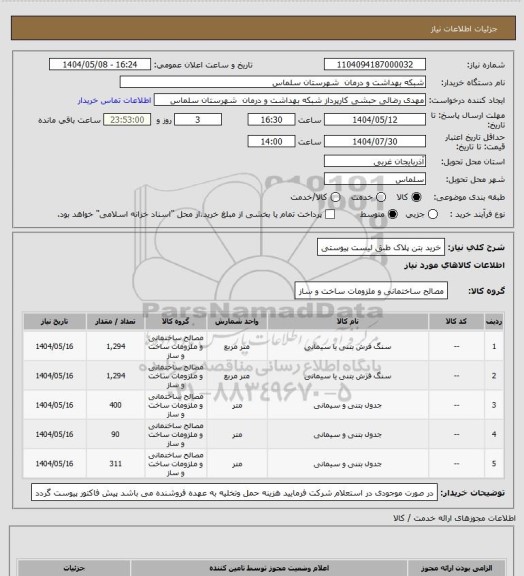Click the نام کالا column header

[348, 322]
